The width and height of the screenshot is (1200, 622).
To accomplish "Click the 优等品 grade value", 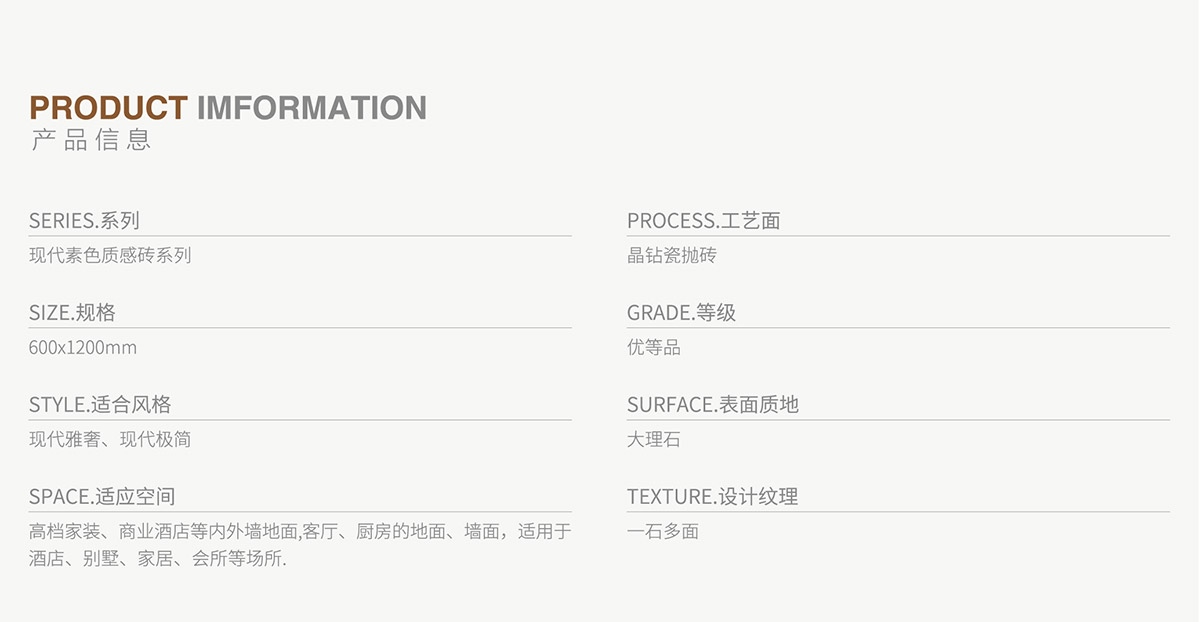I will 654,348.
